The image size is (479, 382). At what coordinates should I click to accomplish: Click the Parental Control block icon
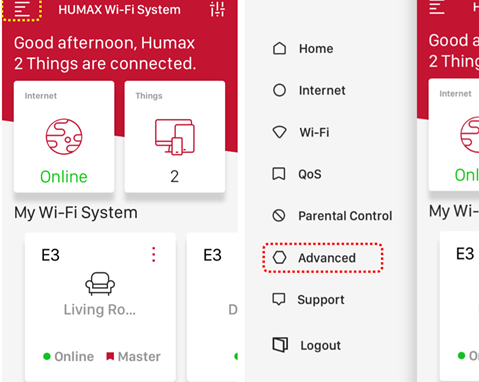(x=279, y=216)
